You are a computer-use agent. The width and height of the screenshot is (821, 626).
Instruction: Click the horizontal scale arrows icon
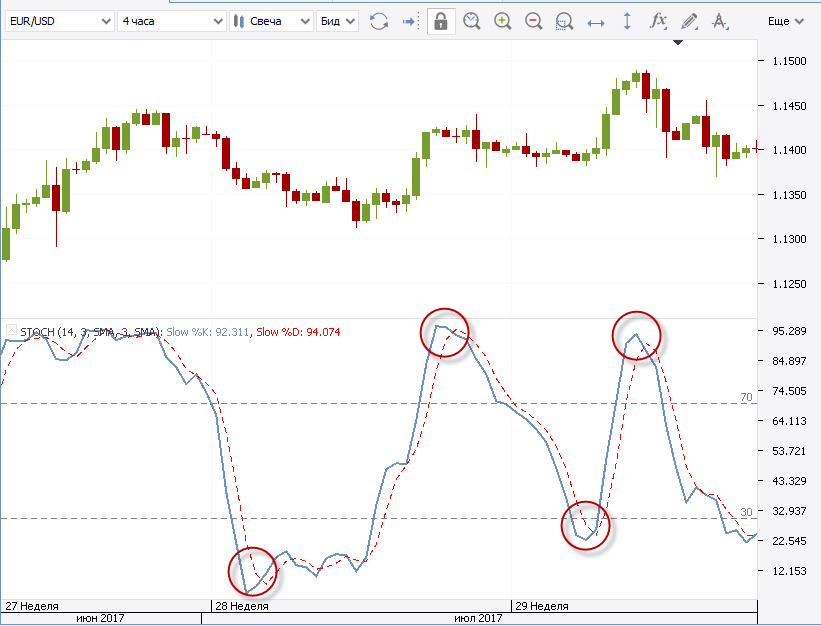tap(596, 21)
